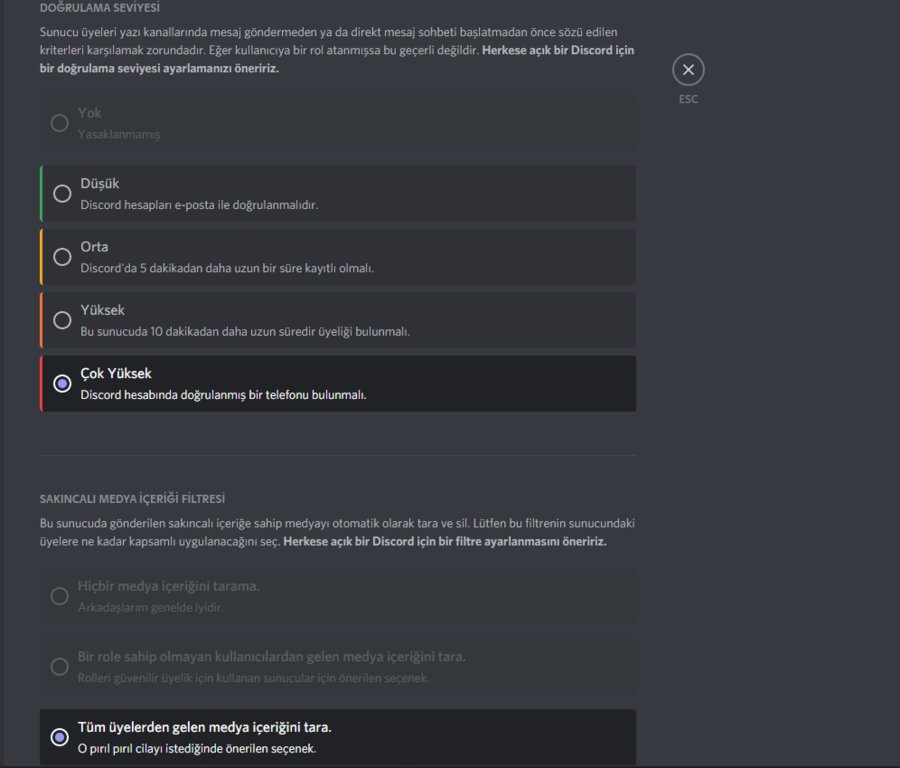The image size is (900, 768).
Task: Select 'Hiçbir medya içeriğini tarama' radio circle
Action: 60,596
